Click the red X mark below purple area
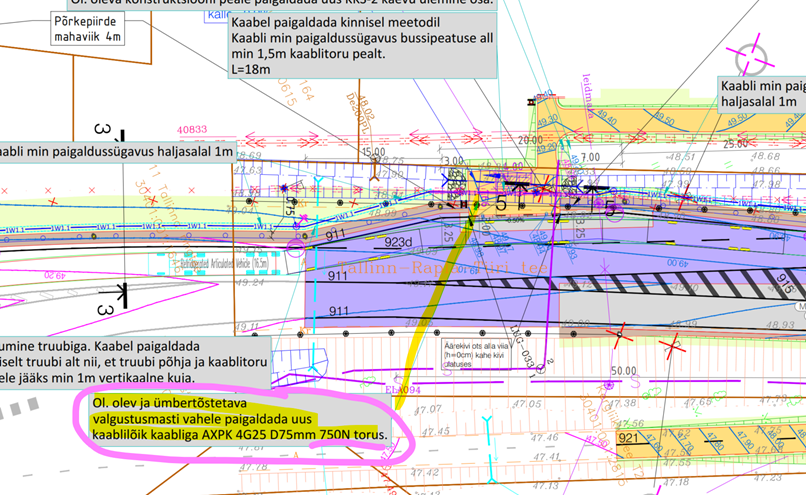This screenshot has width=807, height=496. 622,331
